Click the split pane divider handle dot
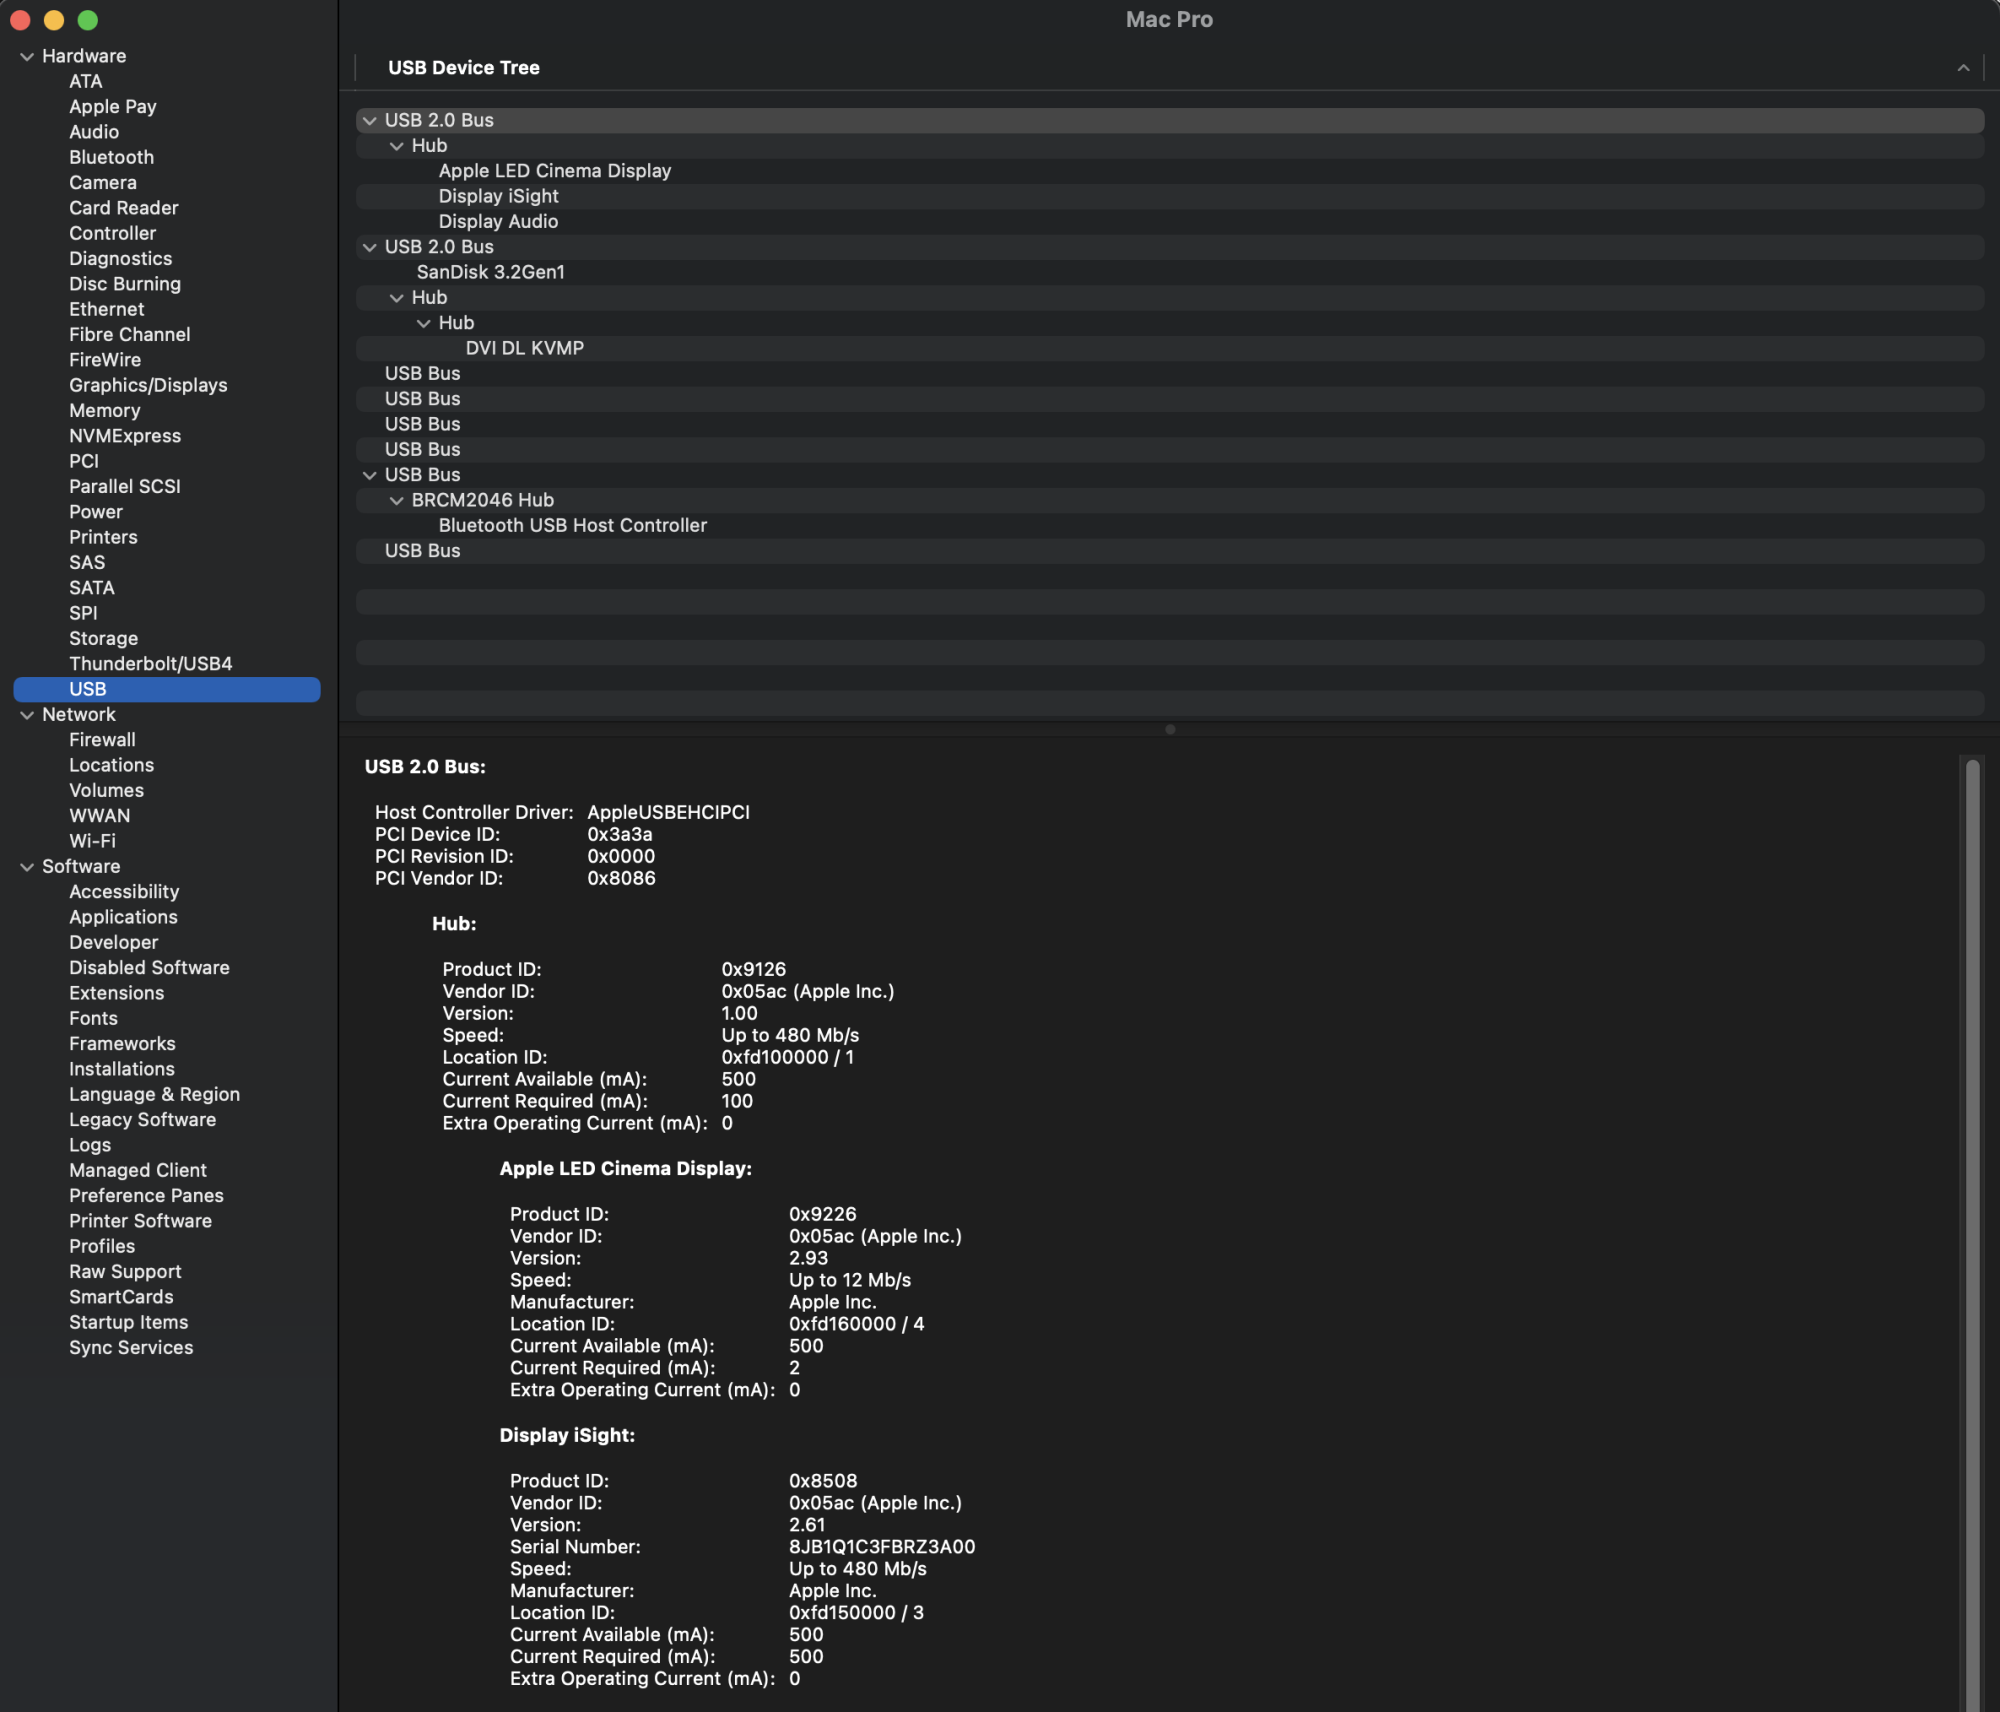The width and height of the screenshot is (2000, 1712). click(x=1170, y=729)
